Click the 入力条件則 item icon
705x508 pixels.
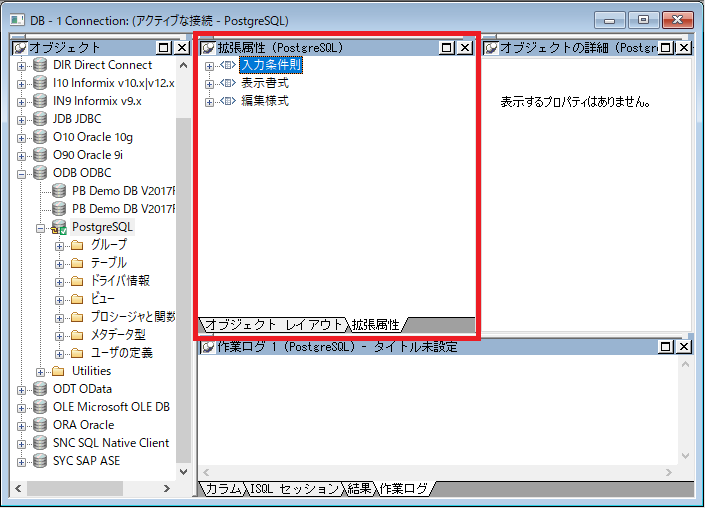[x=228, y=65]
